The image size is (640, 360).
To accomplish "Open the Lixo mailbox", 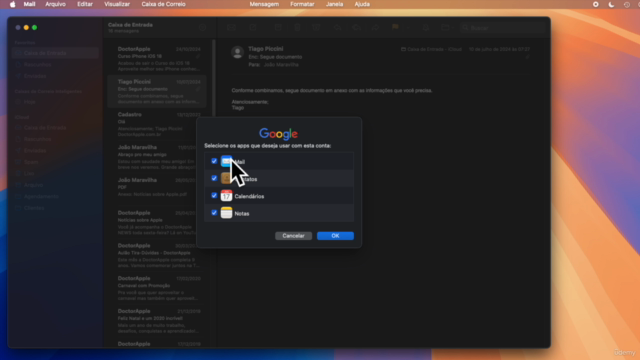I will tap(56, 173).
